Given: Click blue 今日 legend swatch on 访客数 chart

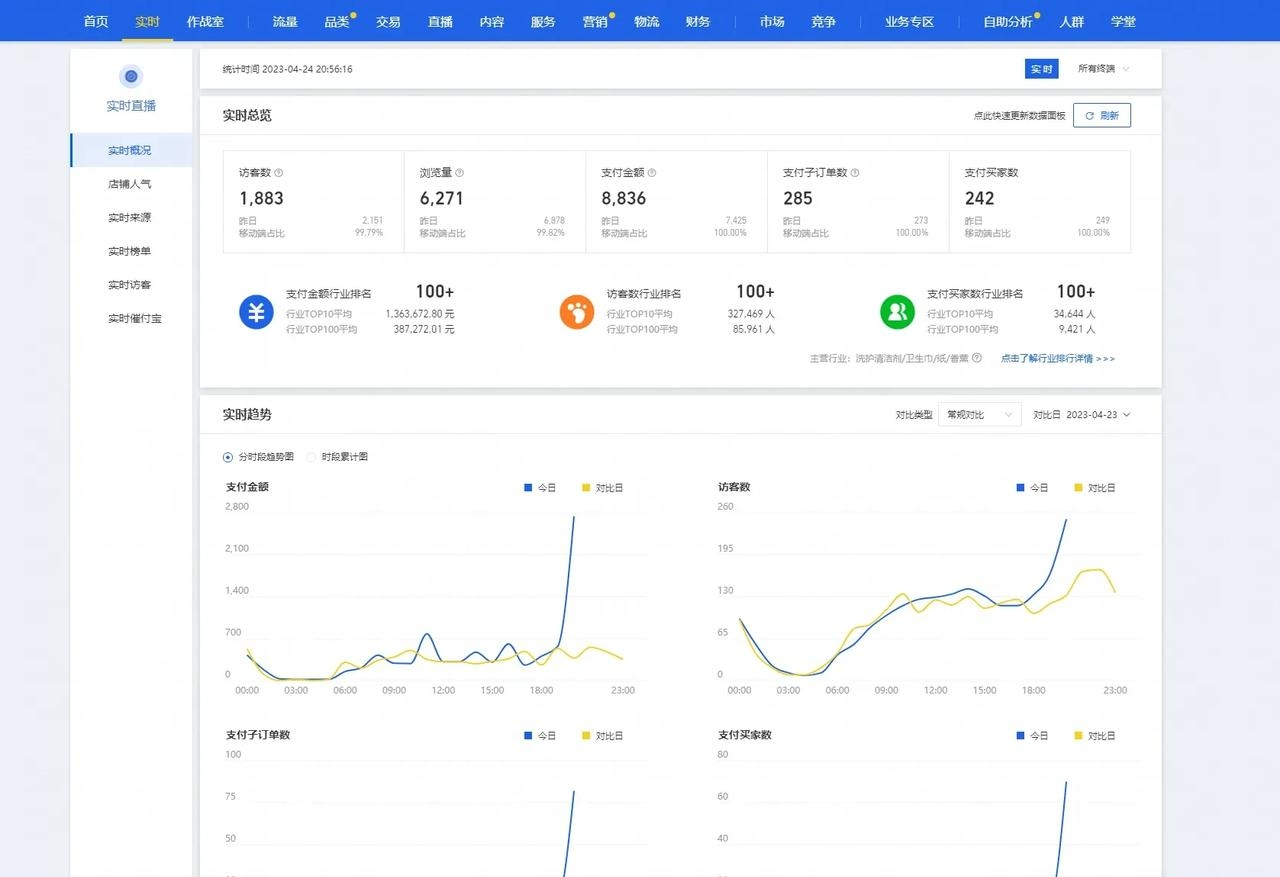Looking at the screenshot, I should pyautogui.click(x=1021, y=488).
